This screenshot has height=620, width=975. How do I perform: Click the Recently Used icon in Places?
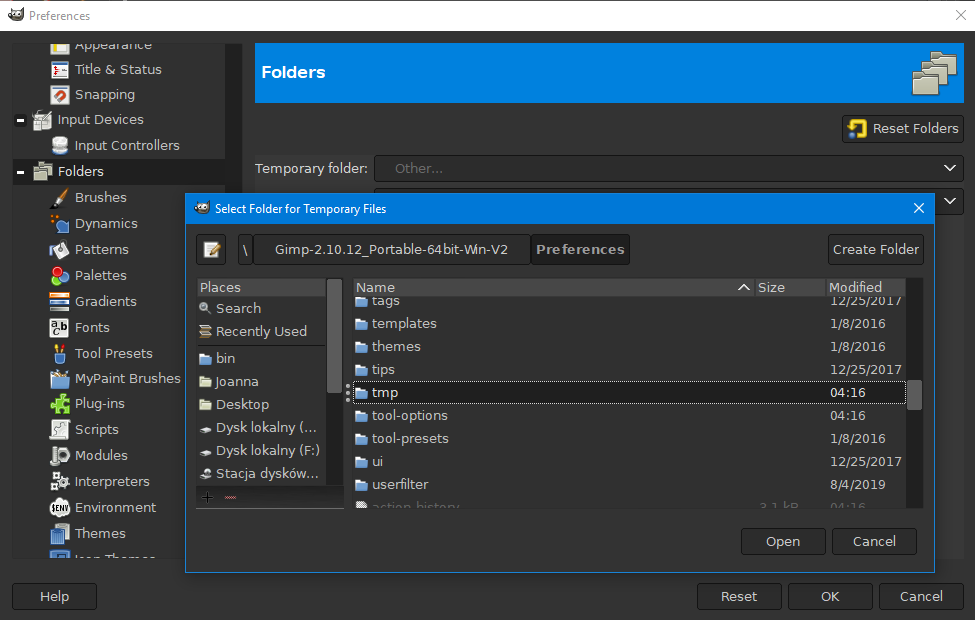(205, 331)
